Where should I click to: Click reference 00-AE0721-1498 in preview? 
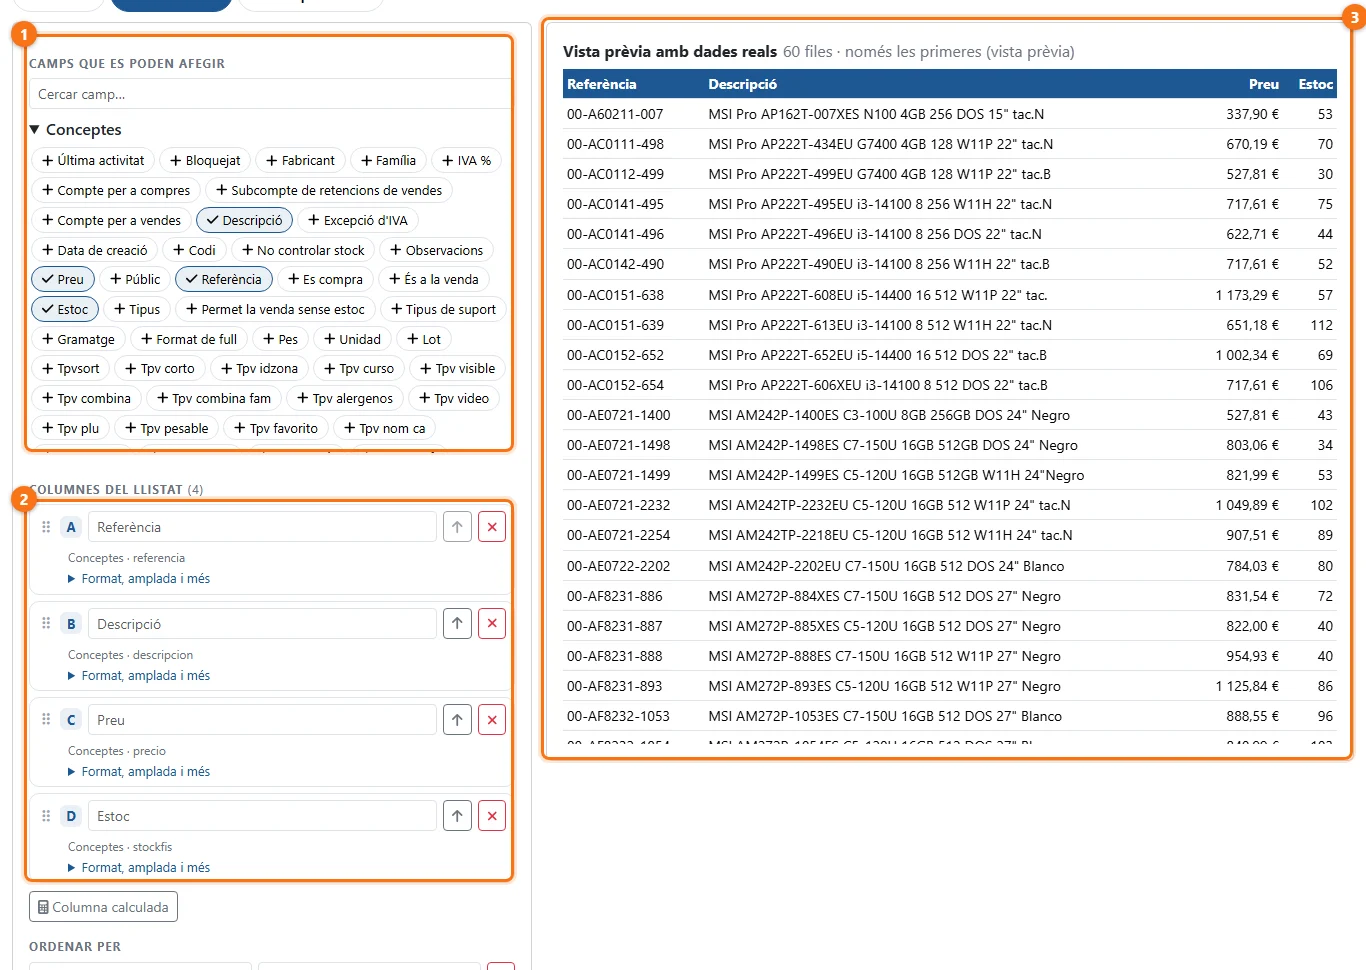coord(618,445)
